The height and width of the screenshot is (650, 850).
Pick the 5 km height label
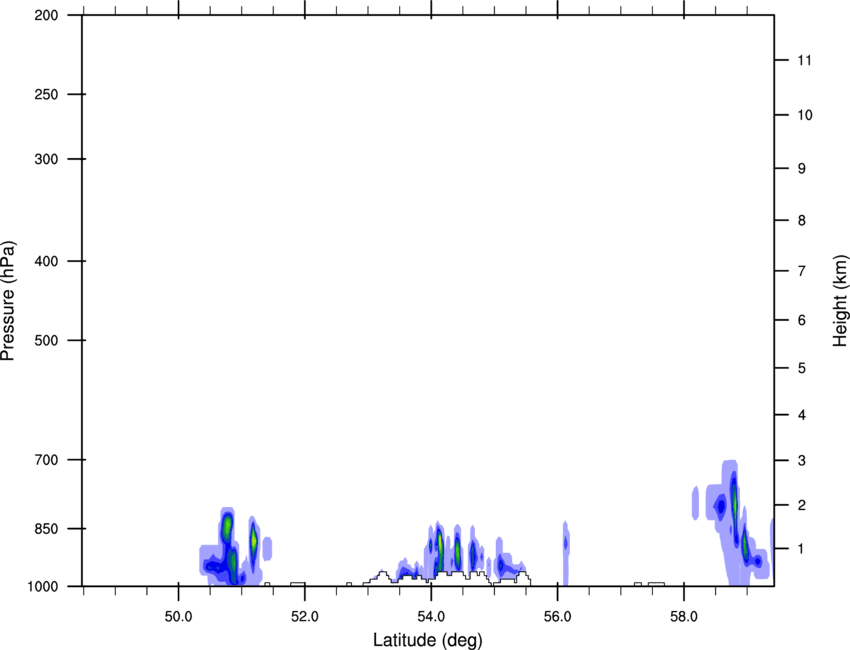(802, 369)
